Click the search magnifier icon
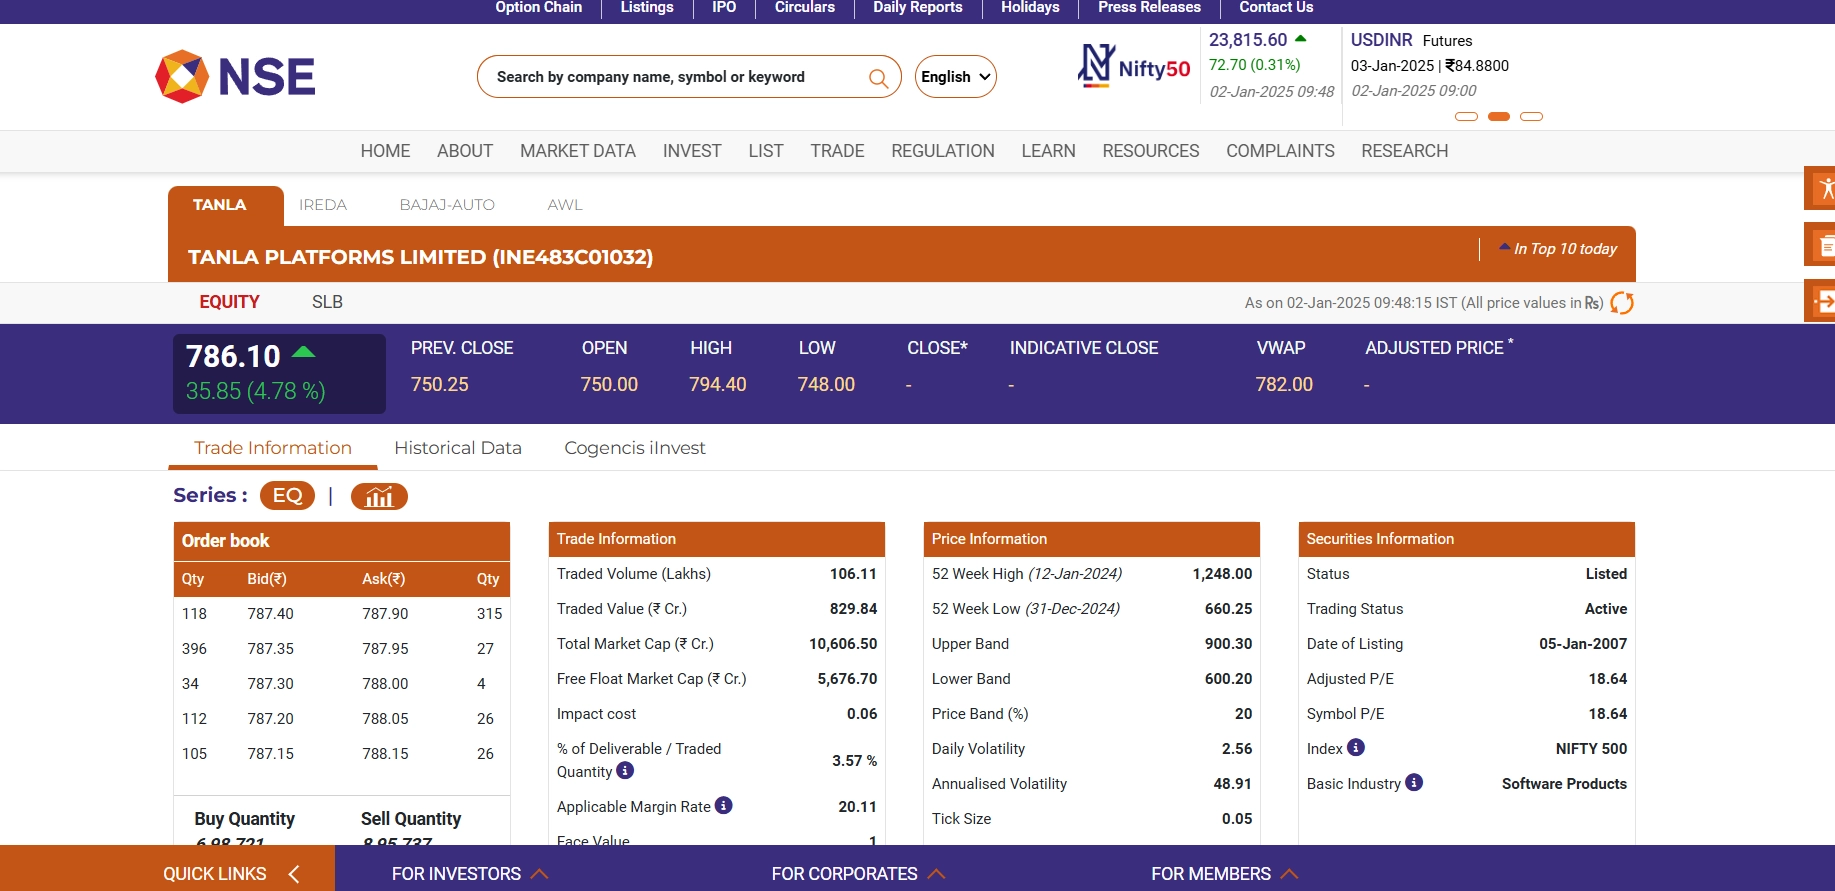The width and height of the screenshot is (1835, 891). click(878, 78)
